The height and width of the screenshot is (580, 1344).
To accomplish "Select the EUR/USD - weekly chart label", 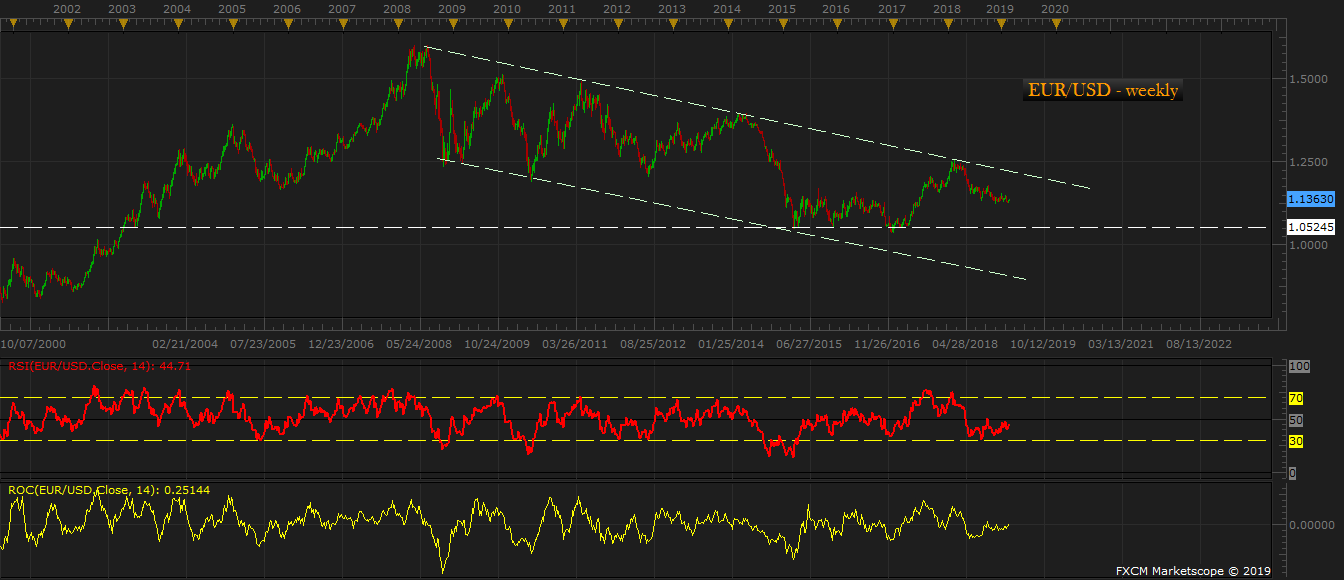I will (x=1103, y=90).
